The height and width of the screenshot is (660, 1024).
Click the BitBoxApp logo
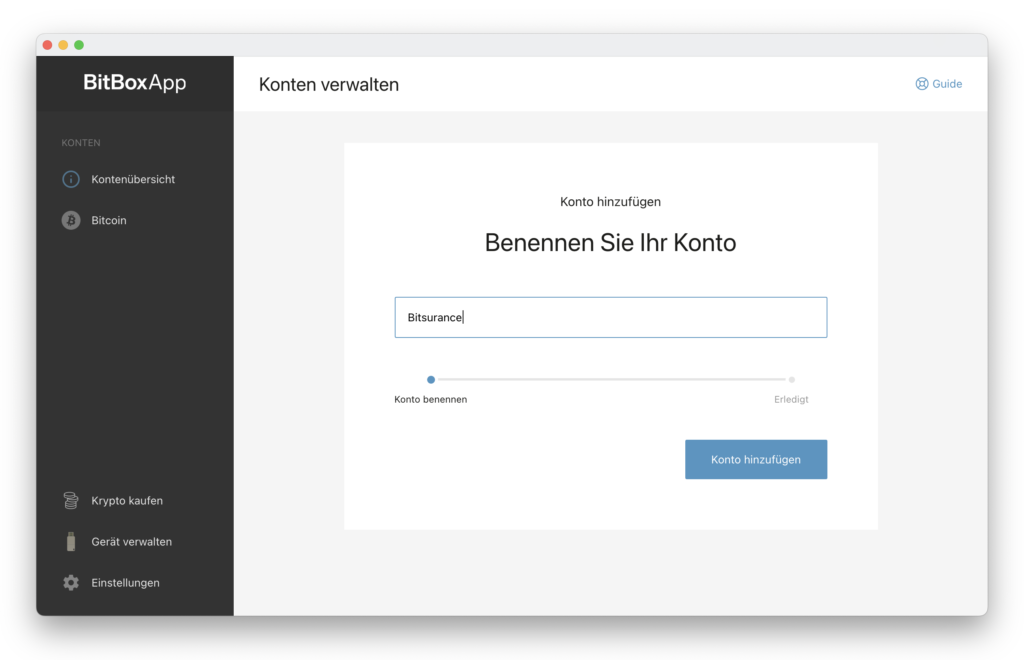[x=135, y=83]
